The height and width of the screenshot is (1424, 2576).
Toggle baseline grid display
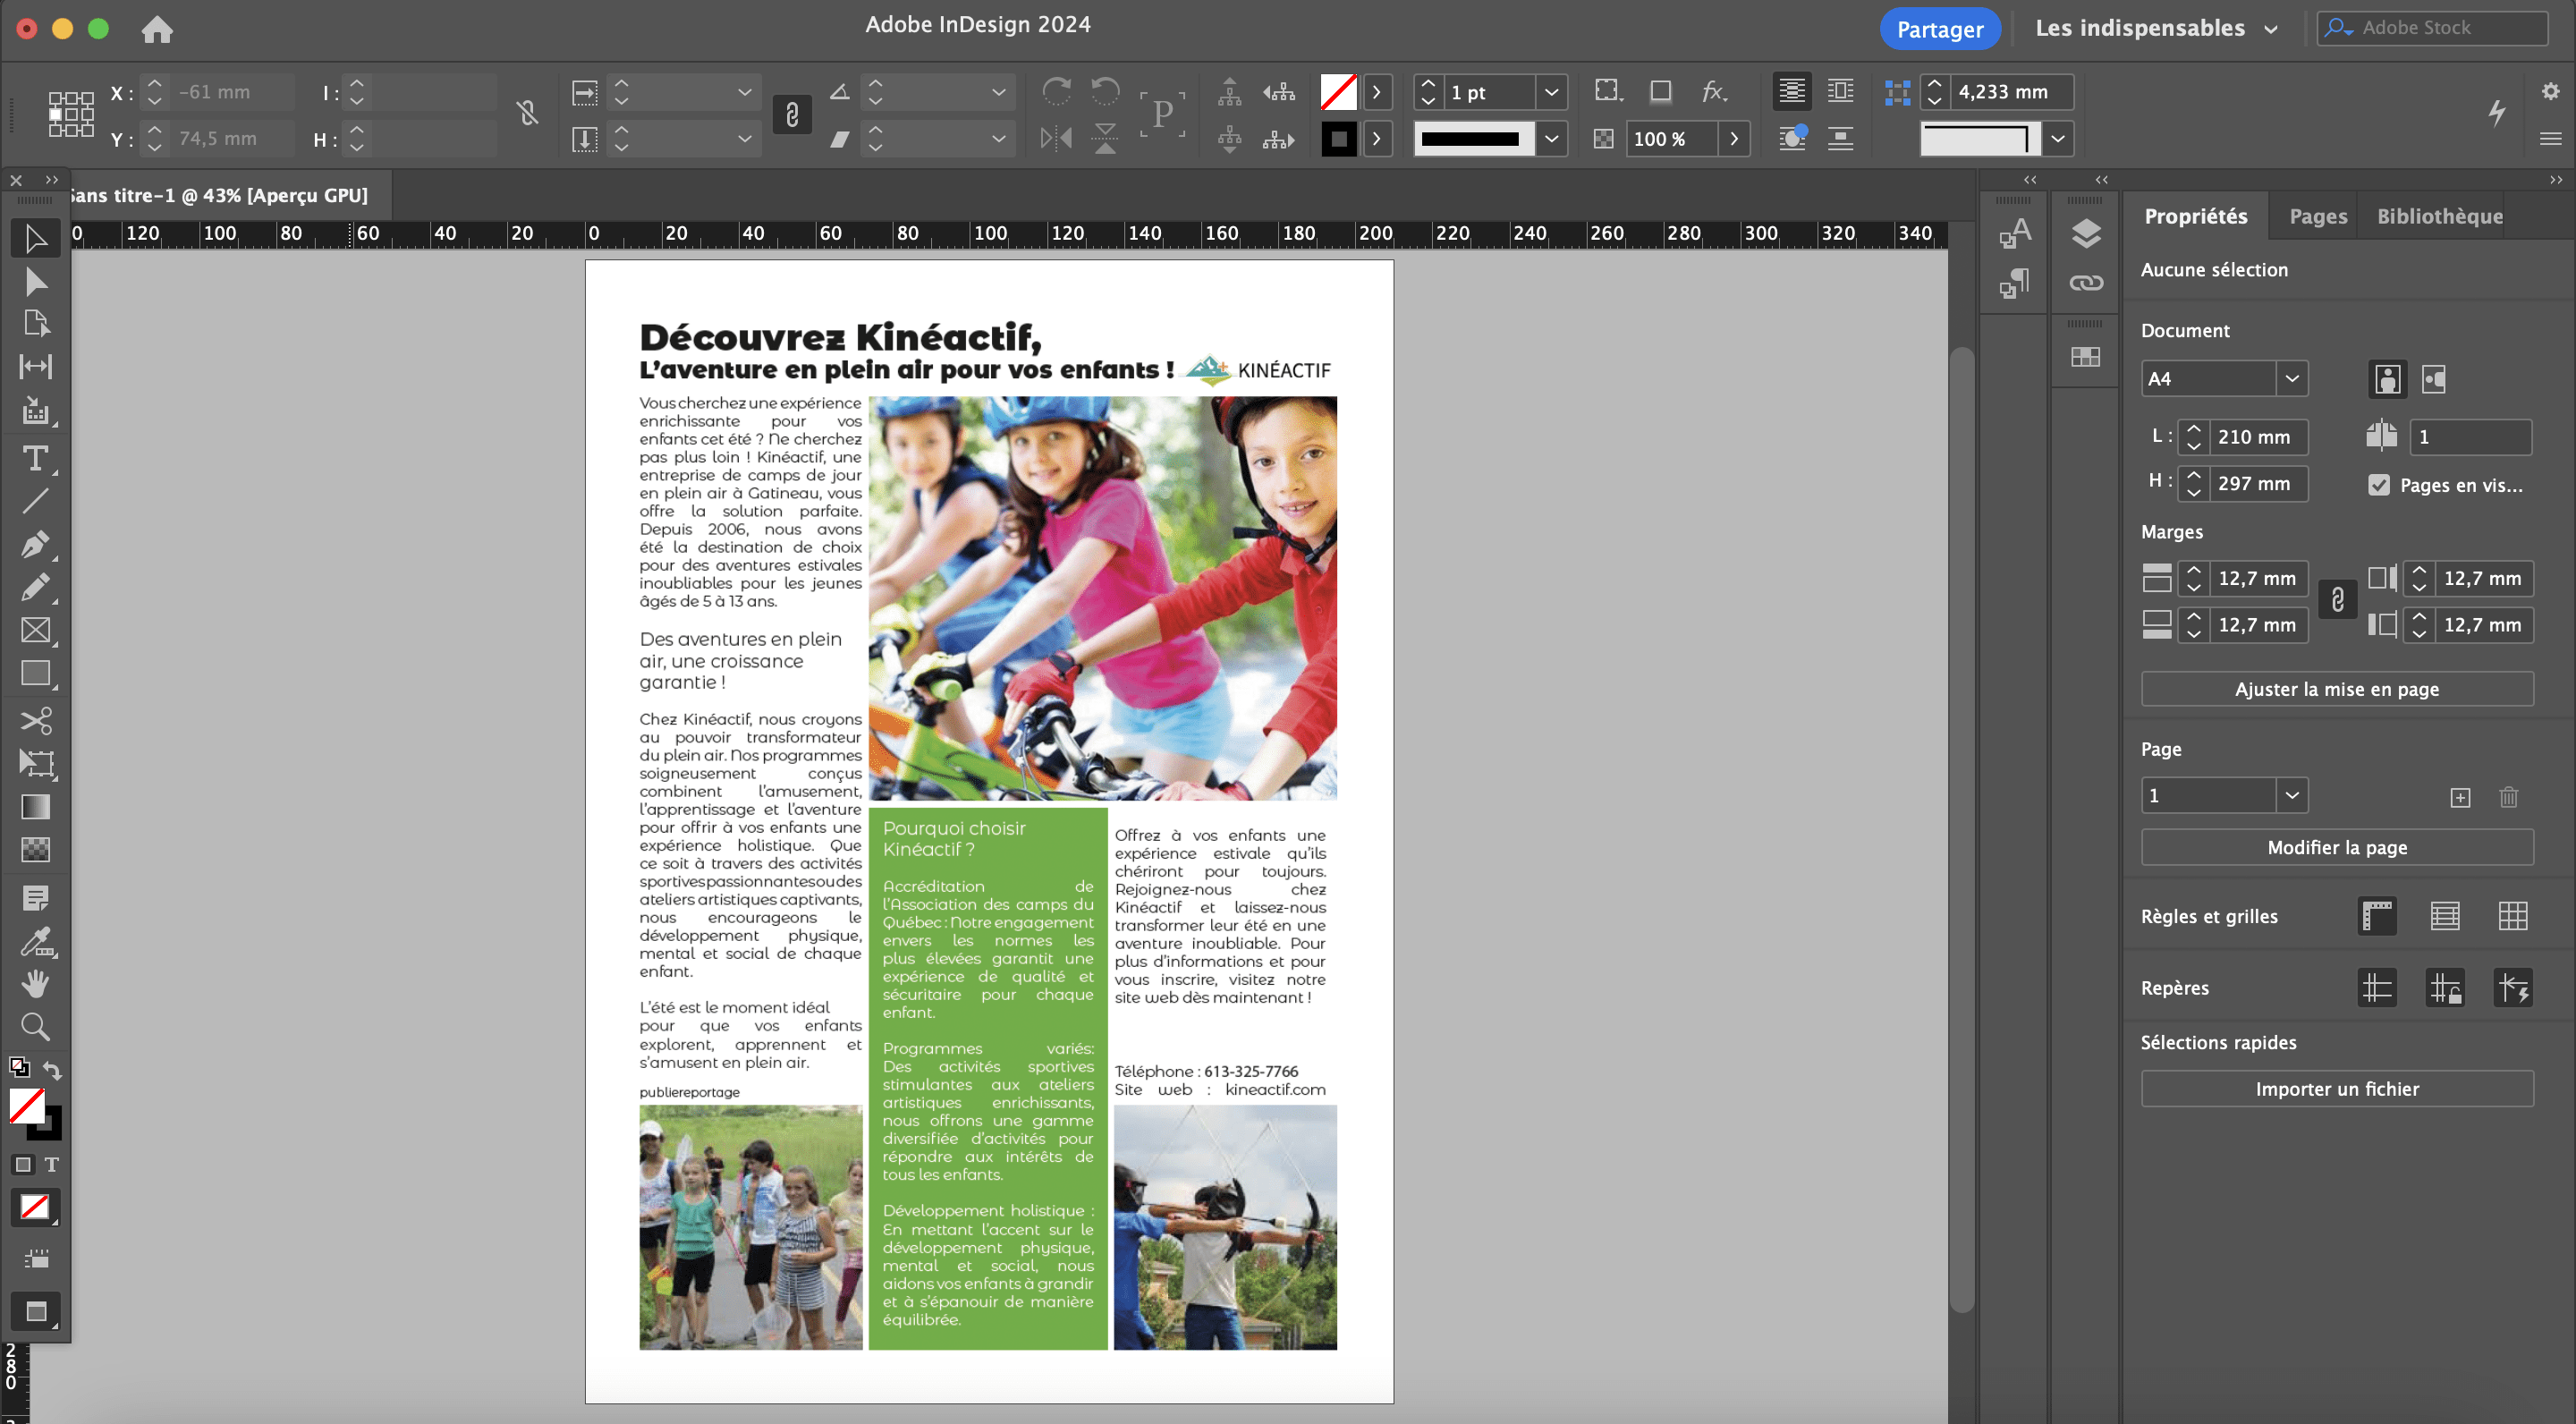pos(2445,916)
